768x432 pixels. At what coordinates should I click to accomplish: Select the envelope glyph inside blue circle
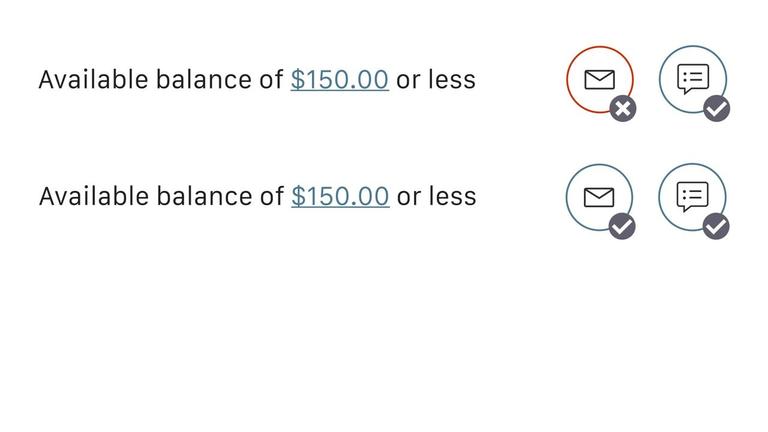pyautogui.click(x=598, y=197)
